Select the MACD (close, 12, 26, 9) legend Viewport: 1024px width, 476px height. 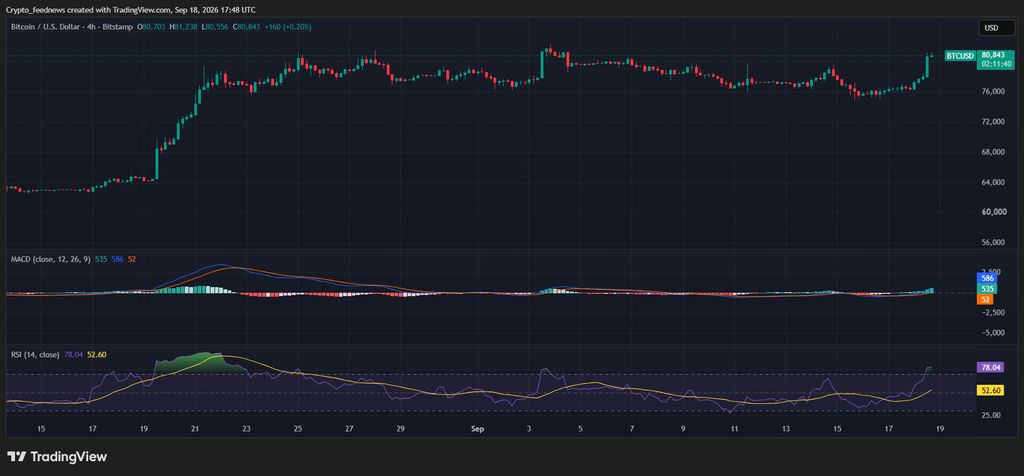click(x=51, y=259)
